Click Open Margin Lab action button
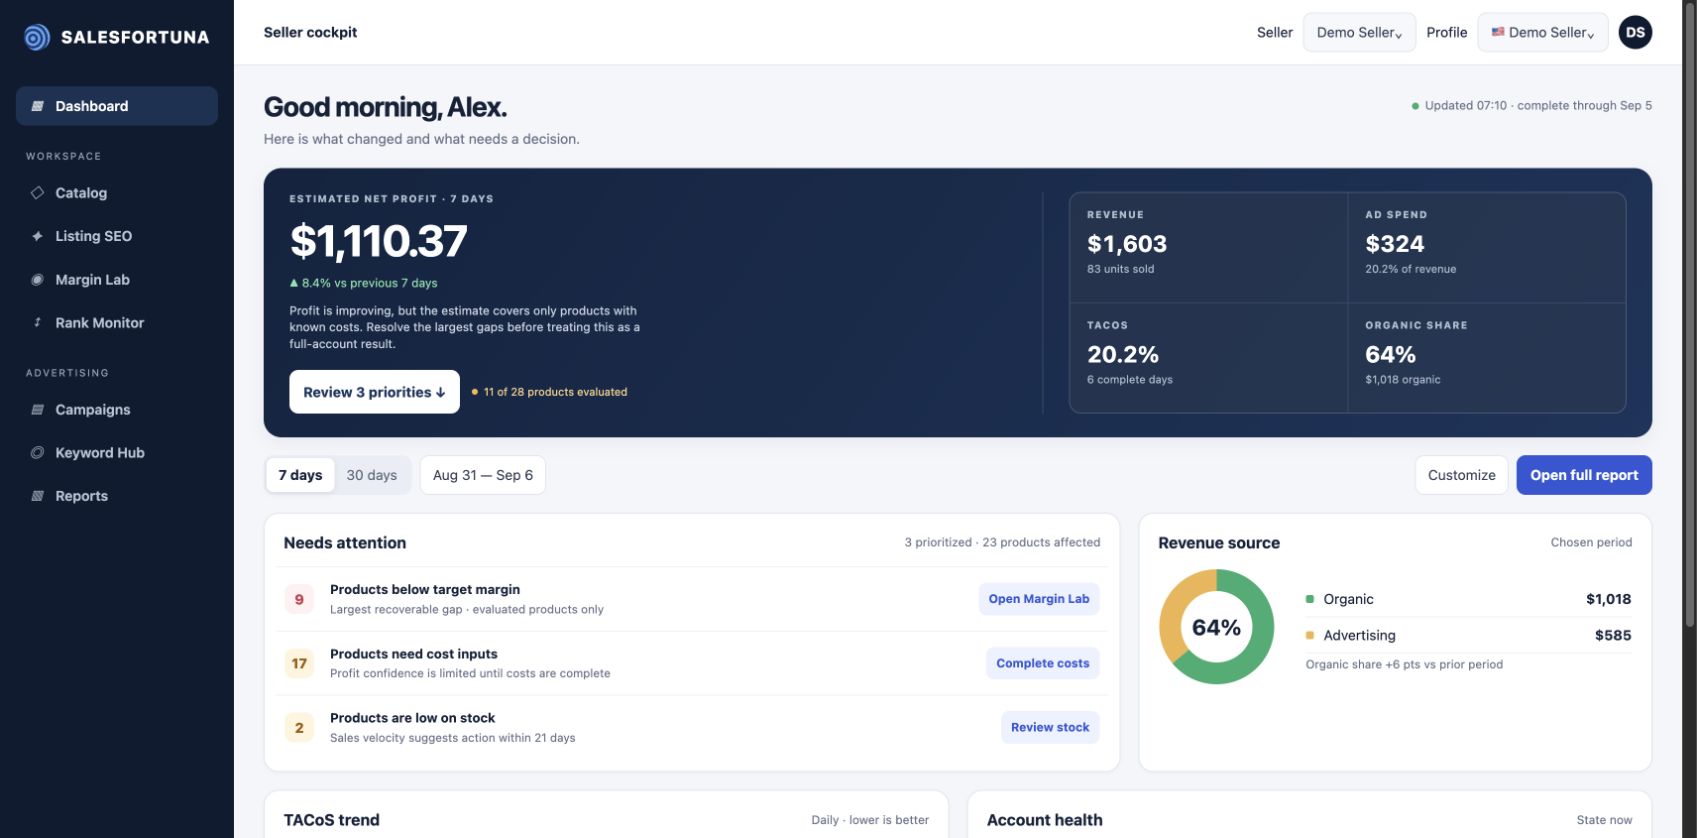The width and height of the screenshot is (1697, 838). pyautogui.click(x=1039, y=599)
